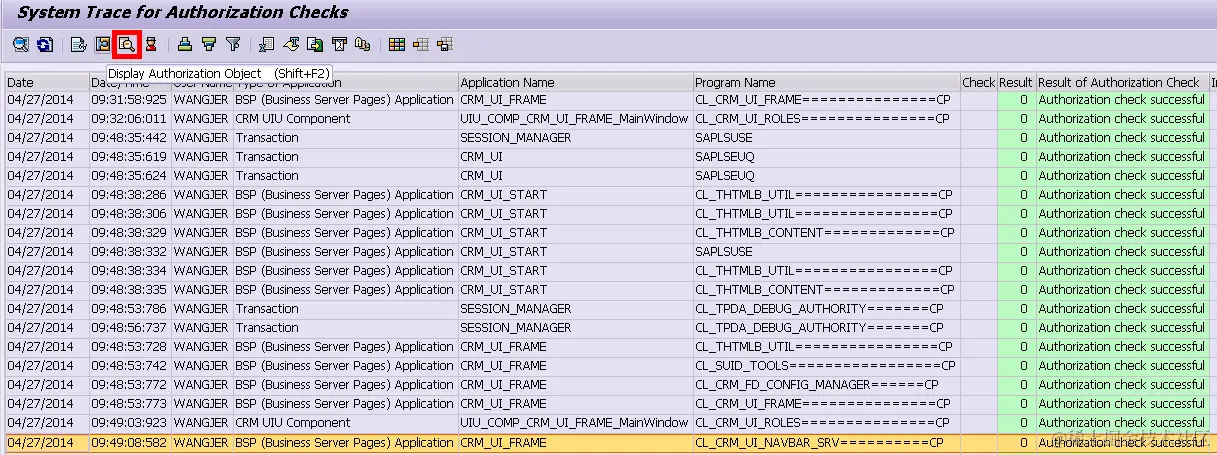Select the time cell 09:48:35:619
The image size is (1217, 455).
(x=130, y=157)
